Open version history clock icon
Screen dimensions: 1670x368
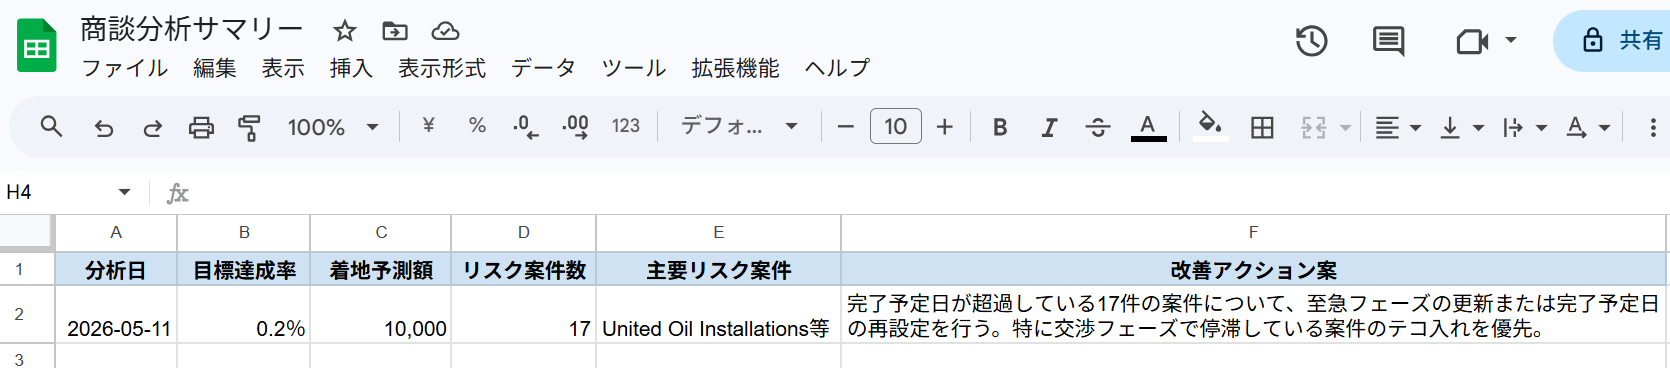[1311, 41]
